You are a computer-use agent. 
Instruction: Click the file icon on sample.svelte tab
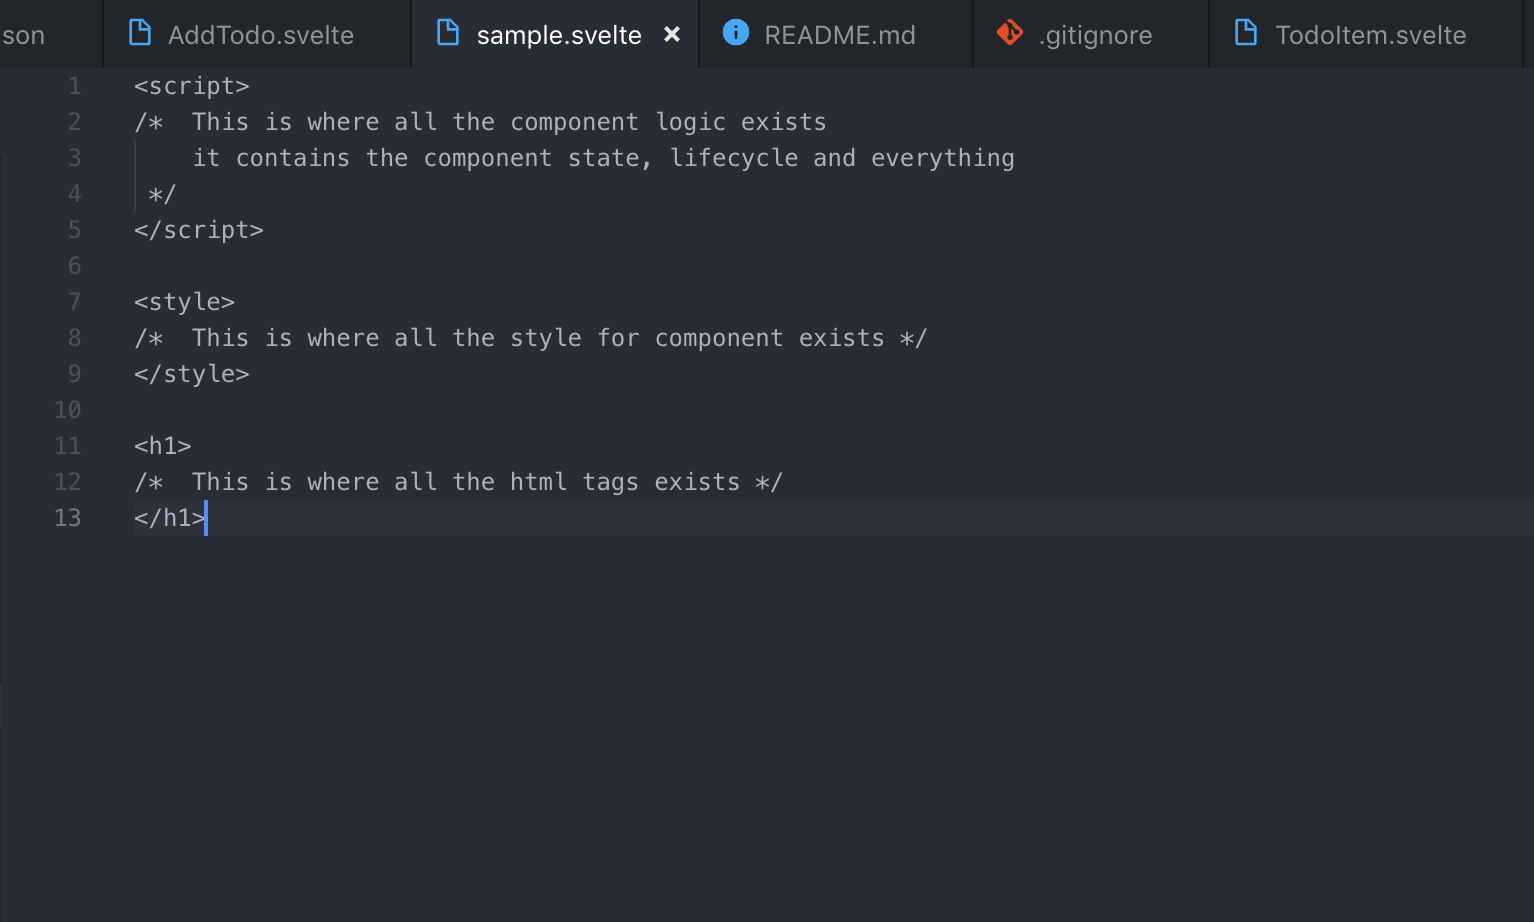click(x=449, y=33)
